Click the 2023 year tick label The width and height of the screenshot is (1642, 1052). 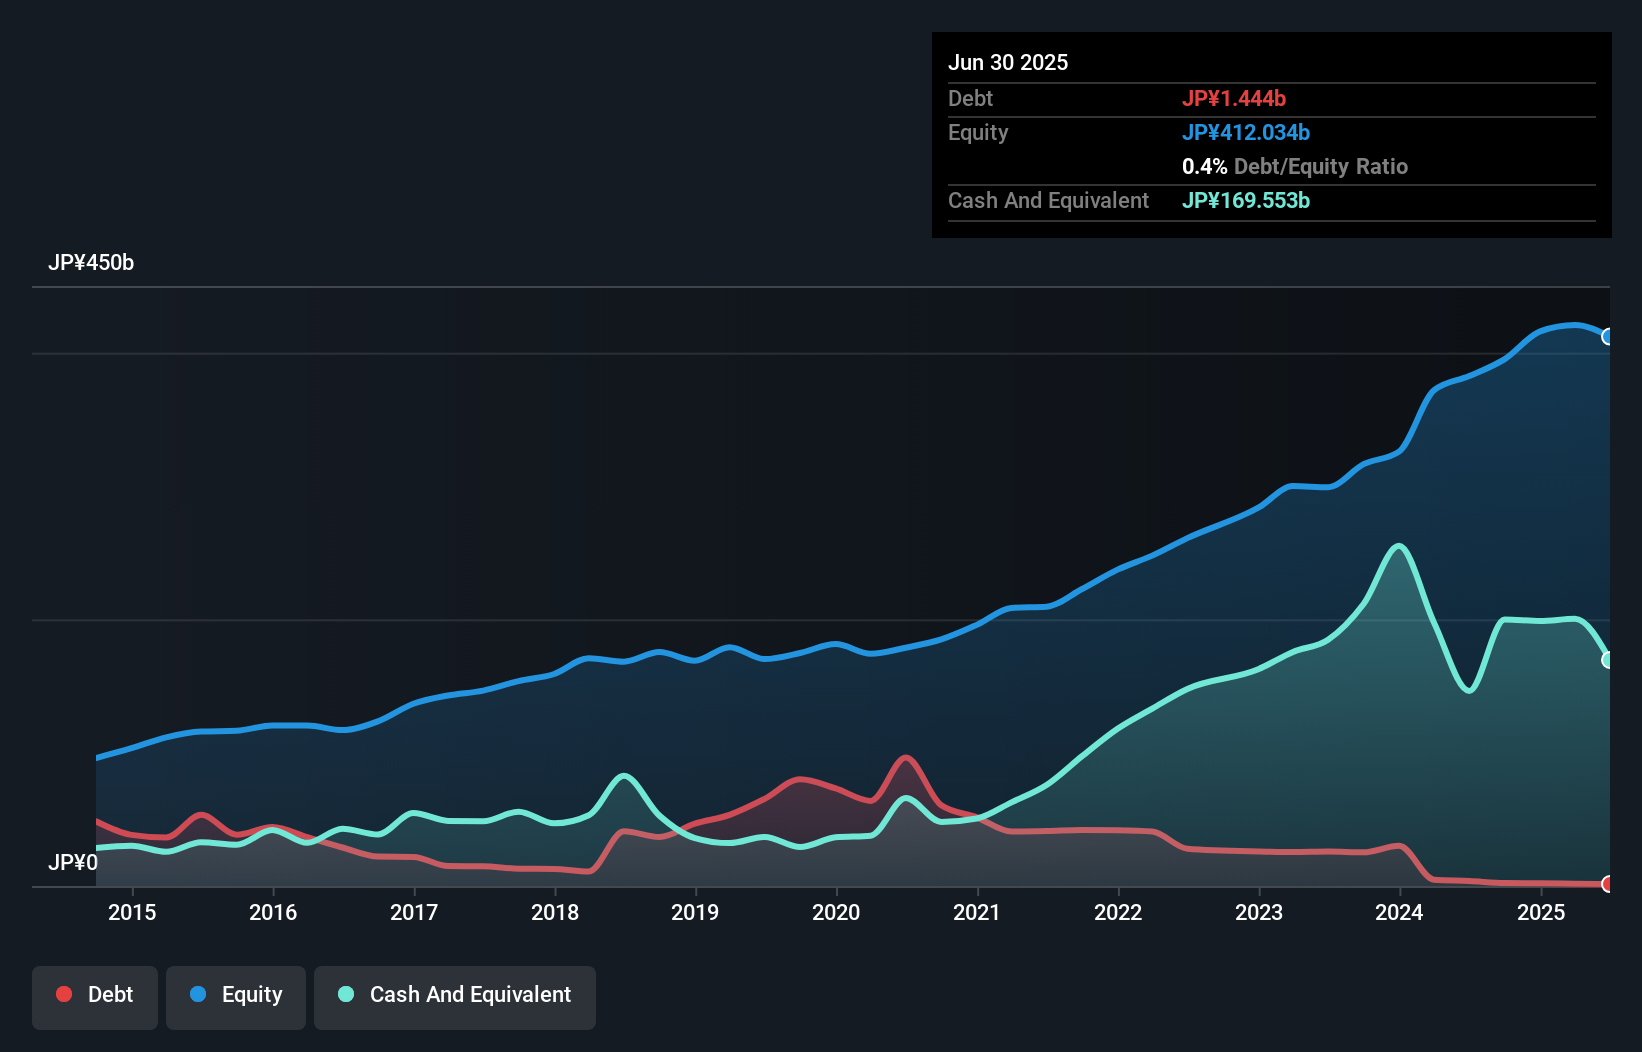[x=1259, y=913]
